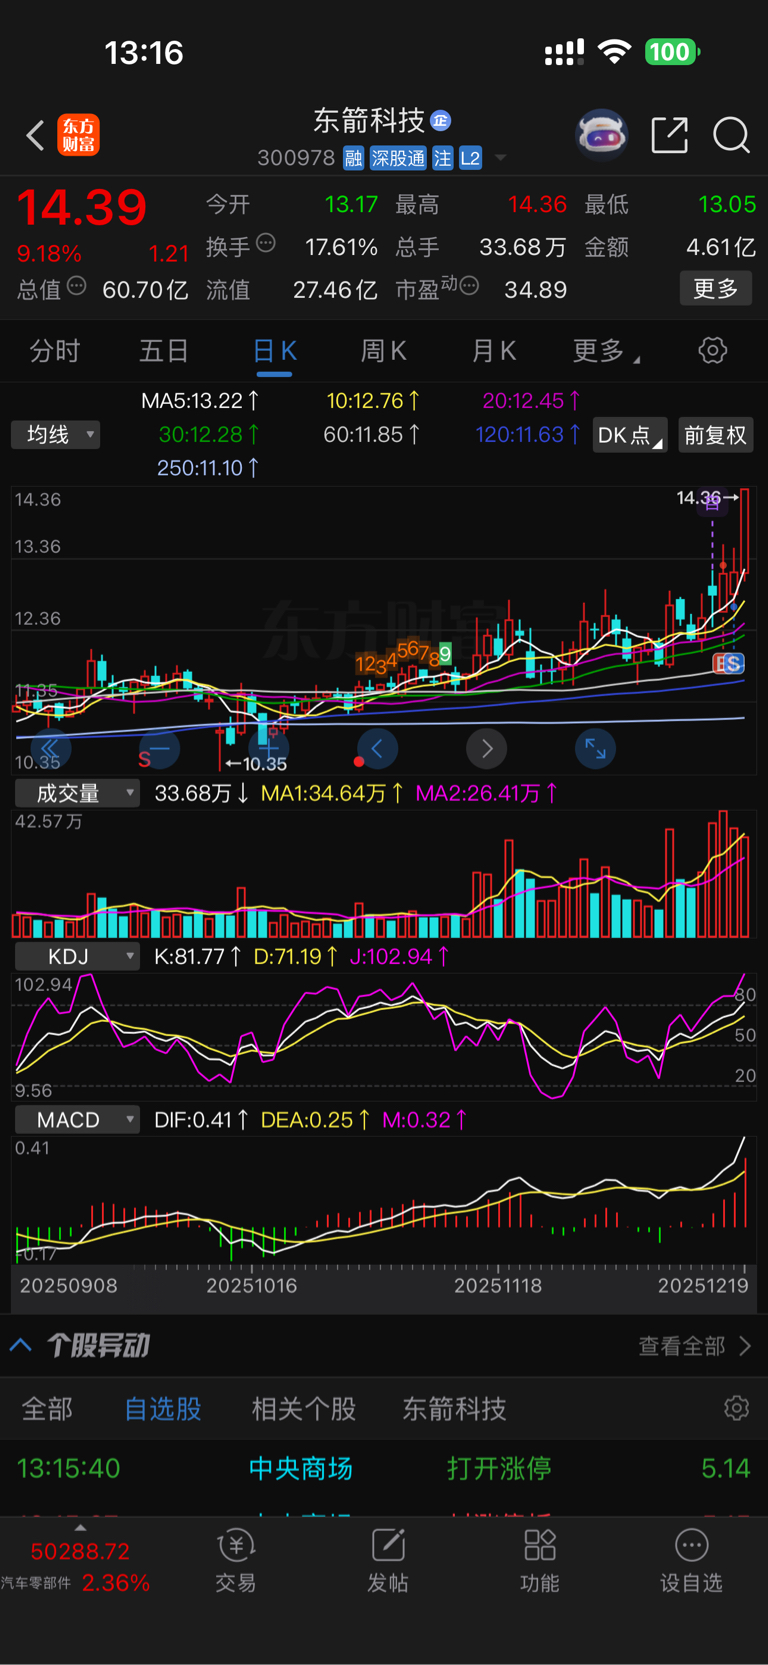Viewport: 768px width, 1665px height.
Task: Tap the share export icon
Action: click(x=669, y=134)
